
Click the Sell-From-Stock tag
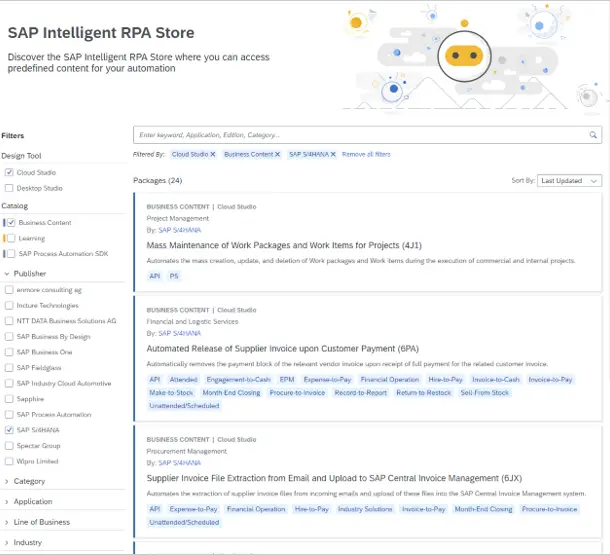coord(485,393)
